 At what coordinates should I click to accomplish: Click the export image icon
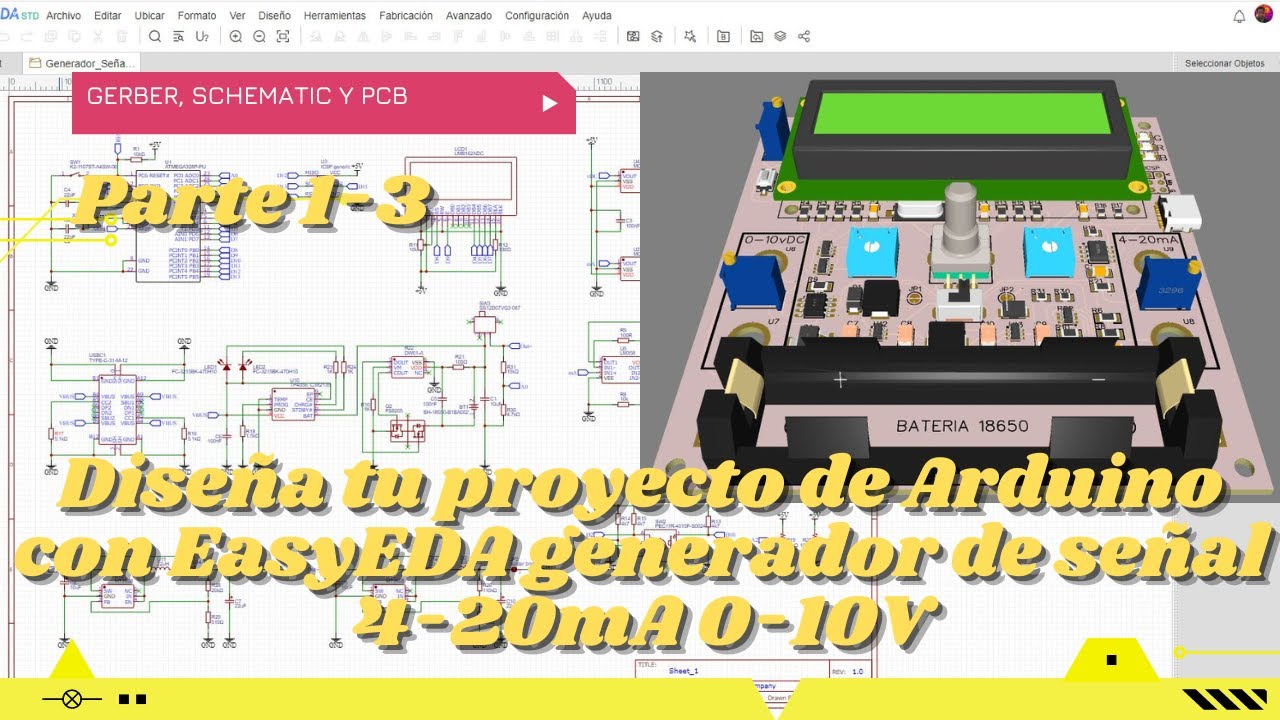(757, 36)
